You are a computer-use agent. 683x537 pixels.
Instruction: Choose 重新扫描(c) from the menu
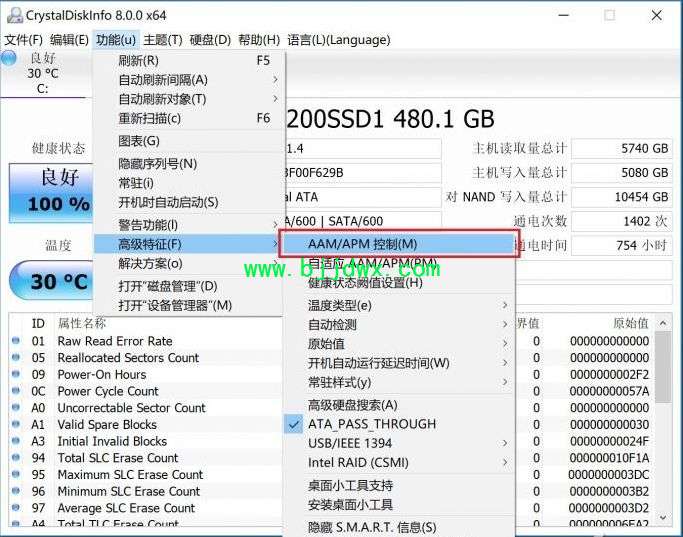[189, 118]
